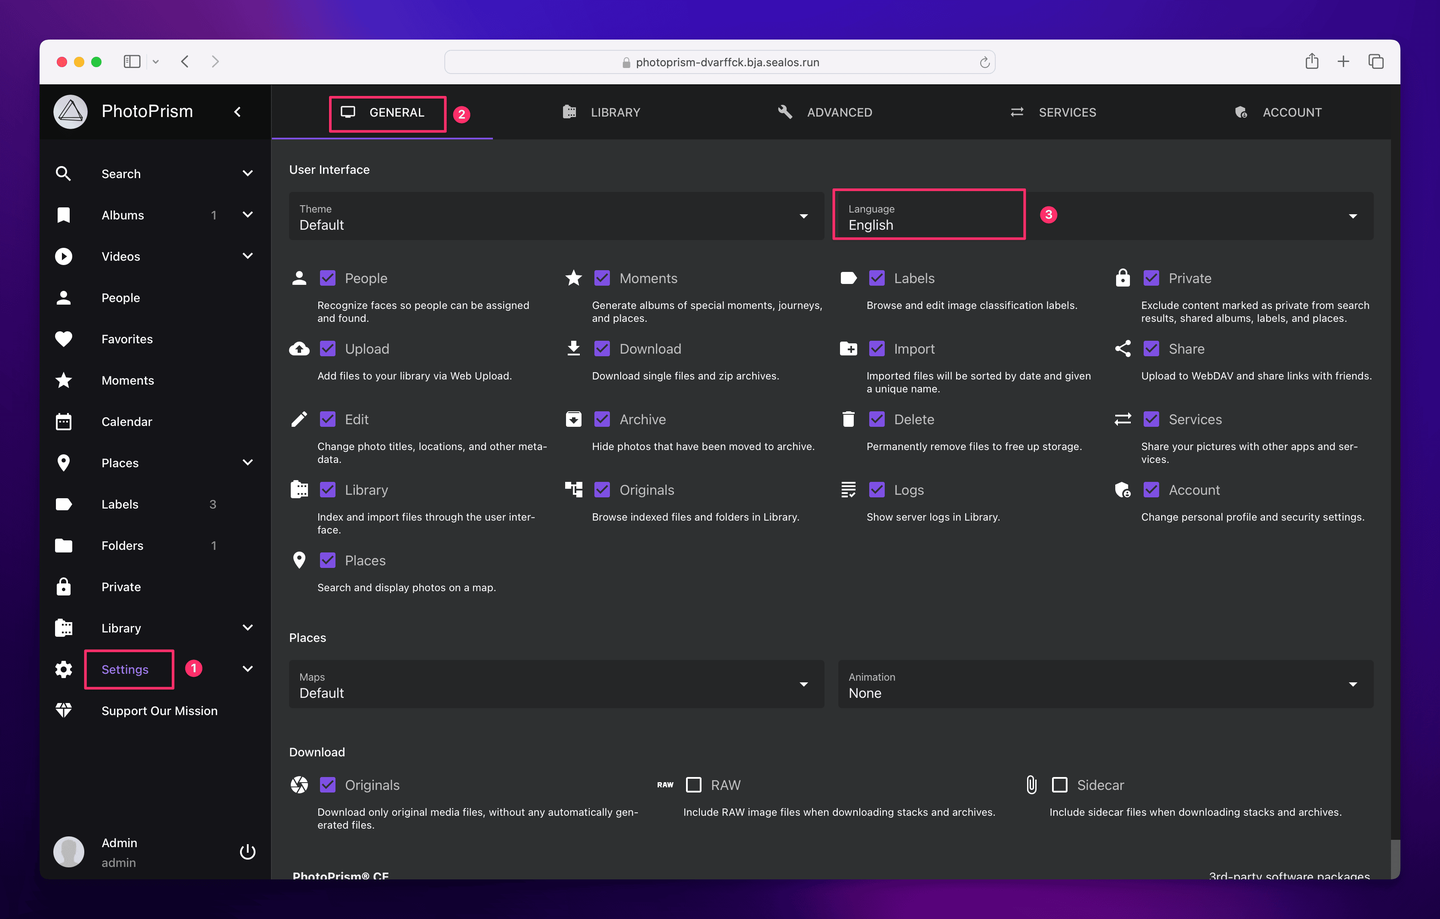Check the Sidecar download option
This screenshot has height=919, width=1440.
[1060, 785]
